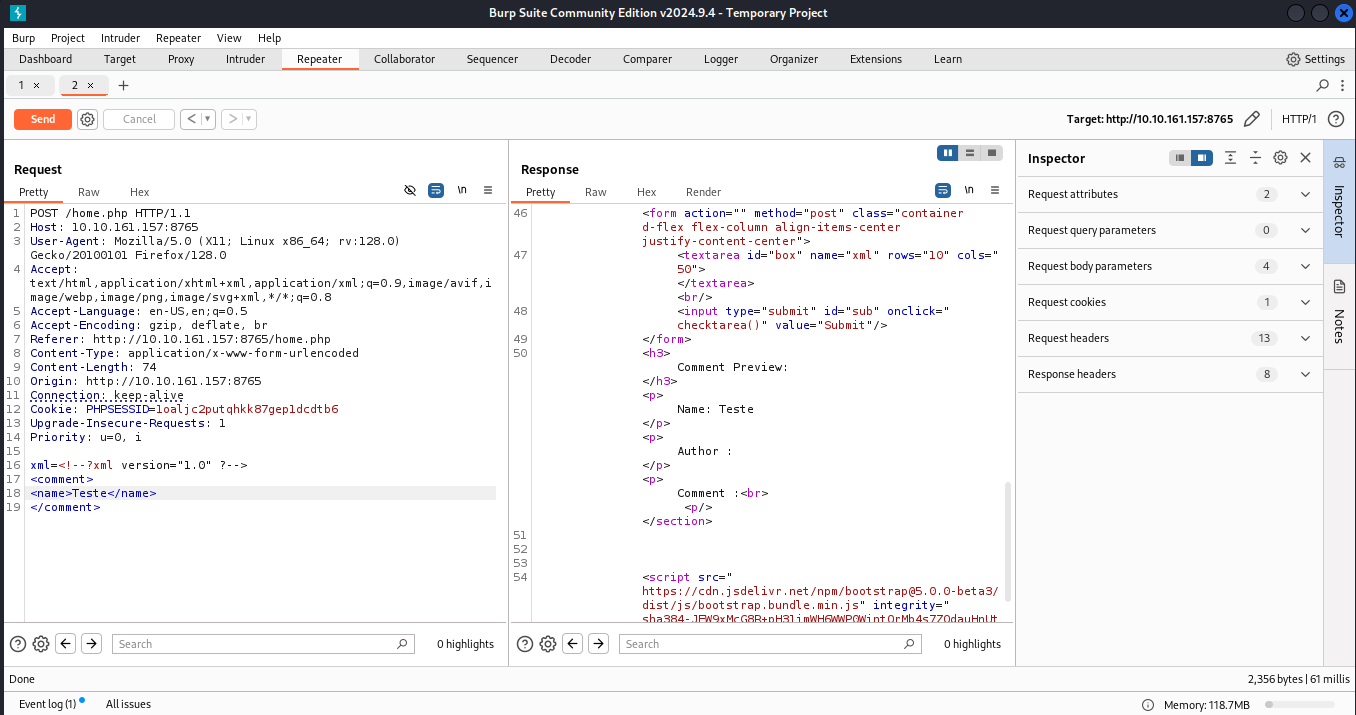
Task: Search Repeater tabs with magnifier icon
Action: [x=1323, y=85]
